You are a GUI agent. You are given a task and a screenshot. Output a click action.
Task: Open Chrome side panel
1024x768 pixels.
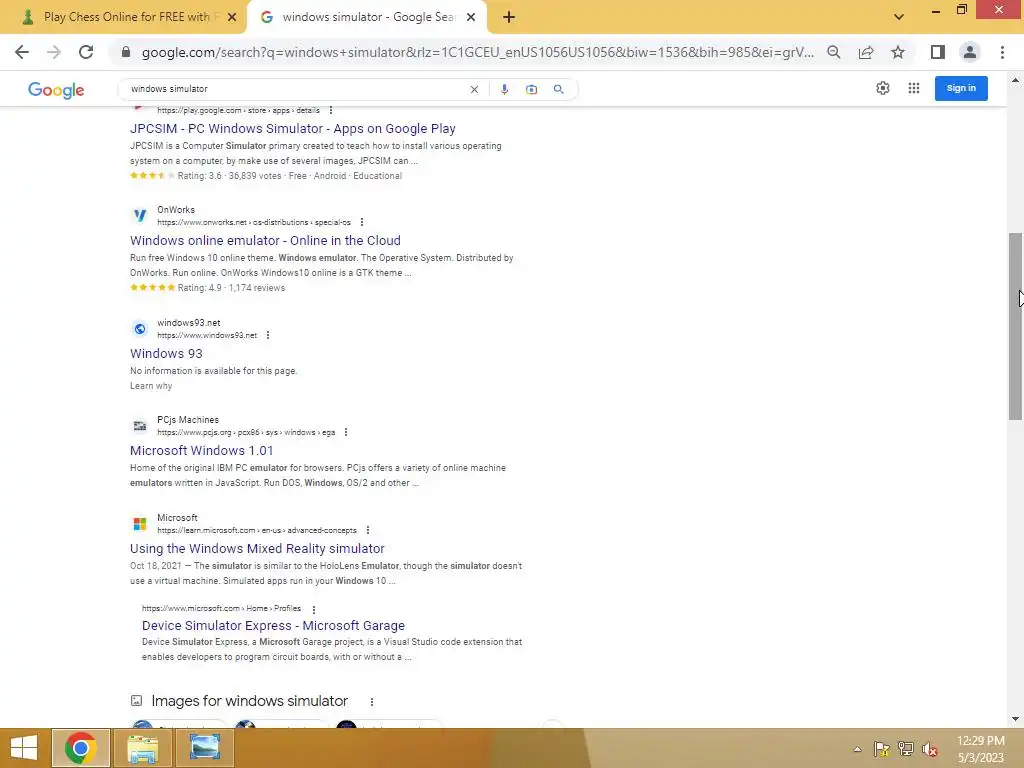click(938, 52)
